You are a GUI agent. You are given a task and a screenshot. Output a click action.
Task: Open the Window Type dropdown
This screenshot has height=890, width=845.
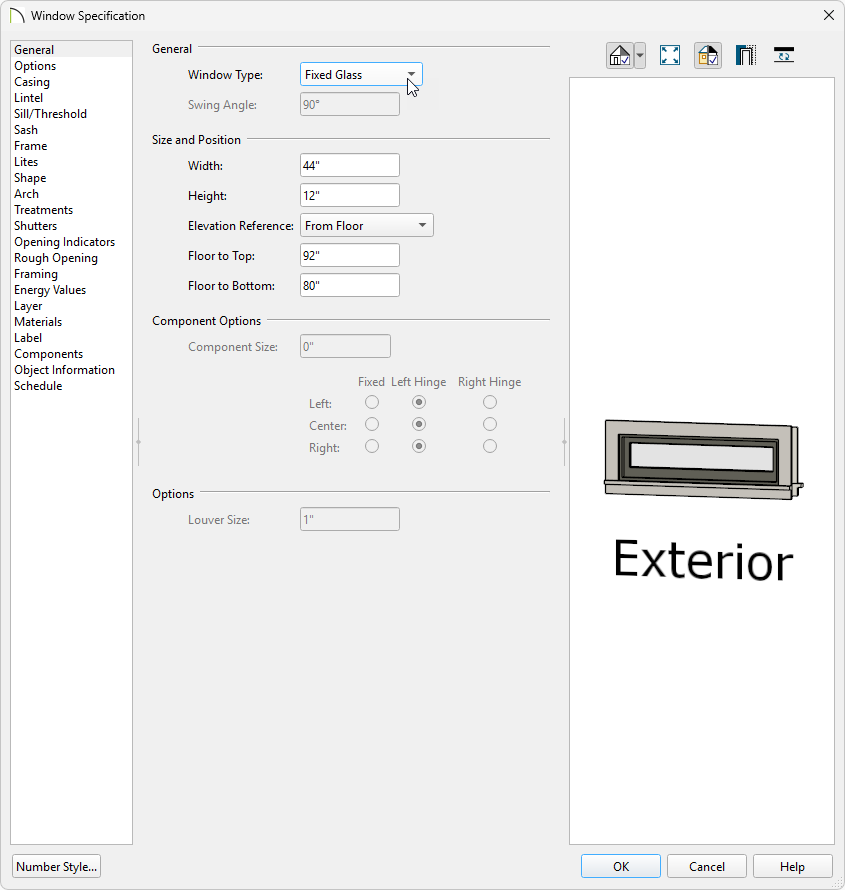tap(361, 74)
